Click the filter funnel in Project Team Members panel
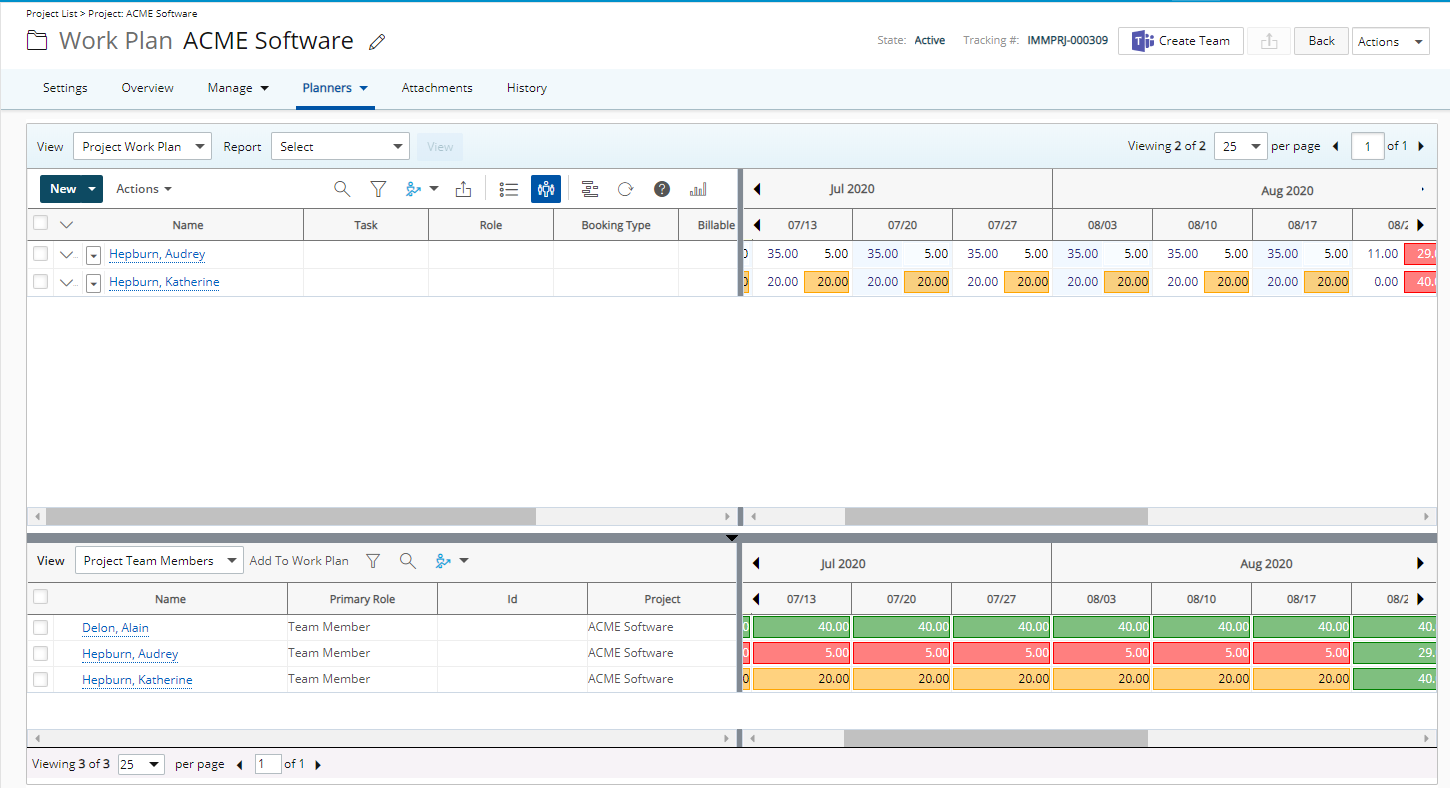 373,561
